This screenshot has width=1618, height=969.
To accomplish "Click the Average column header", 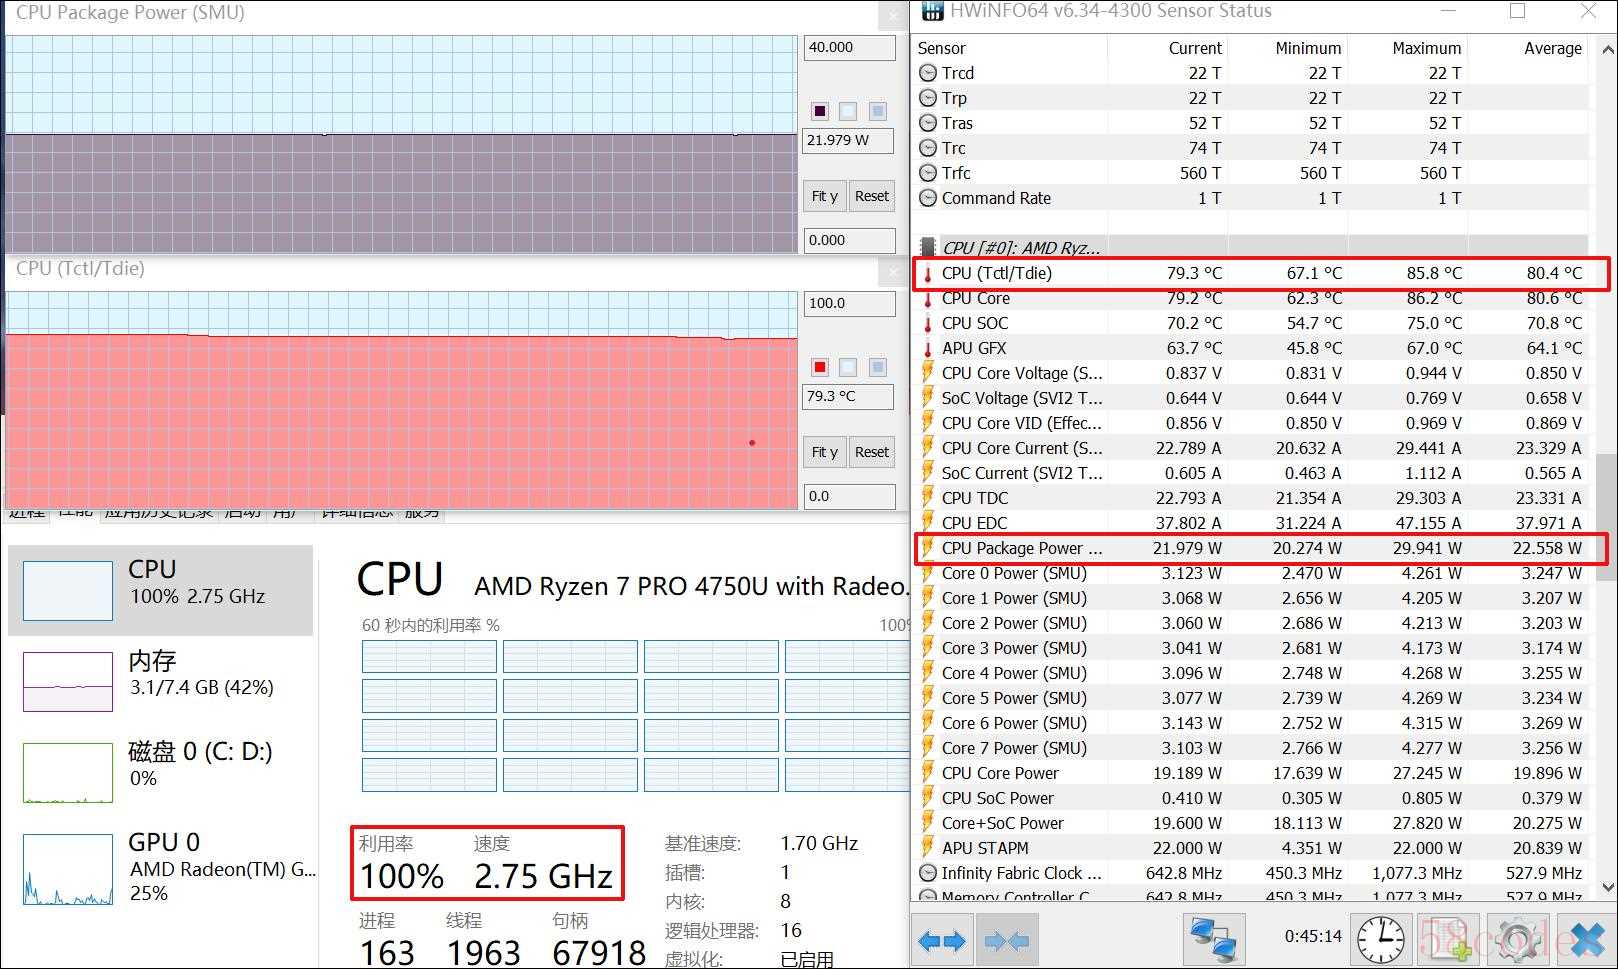I will point(1527,48).
